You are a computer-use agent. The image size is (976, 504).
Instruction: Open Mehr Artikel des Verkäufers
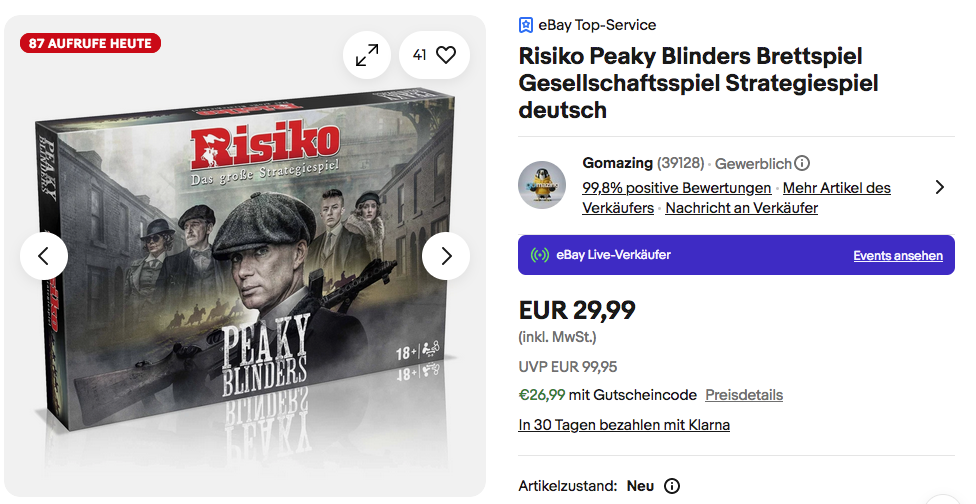pyautogui.click(x=836, y=188)
